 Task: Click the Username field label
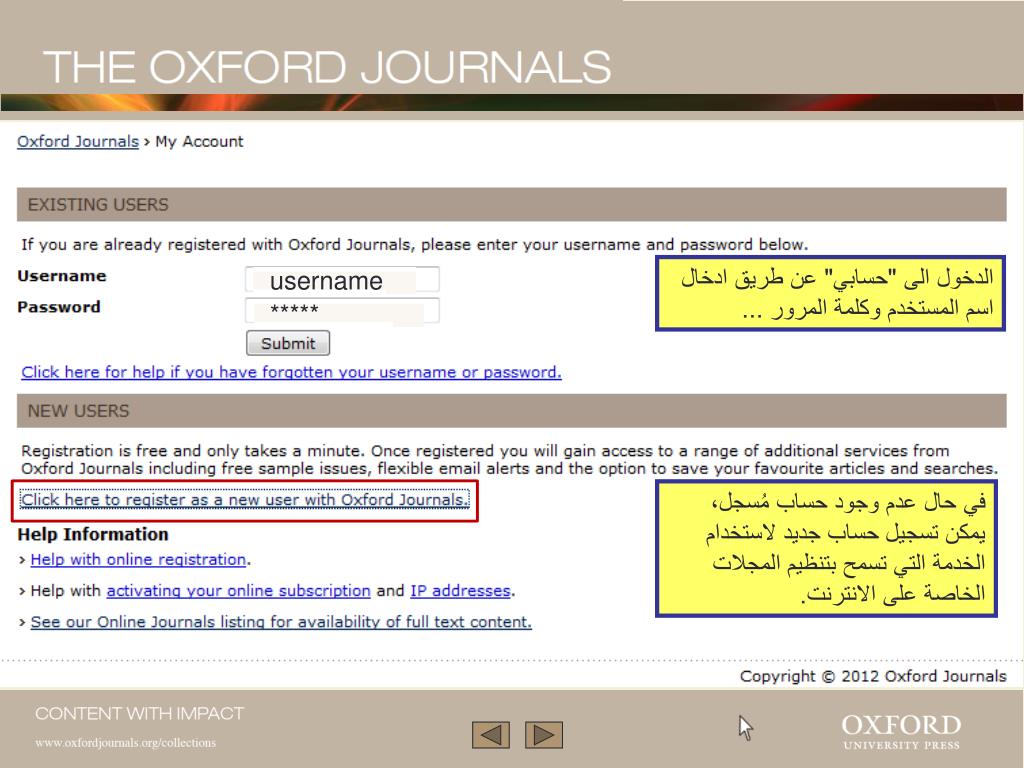[x=62, y=276]
